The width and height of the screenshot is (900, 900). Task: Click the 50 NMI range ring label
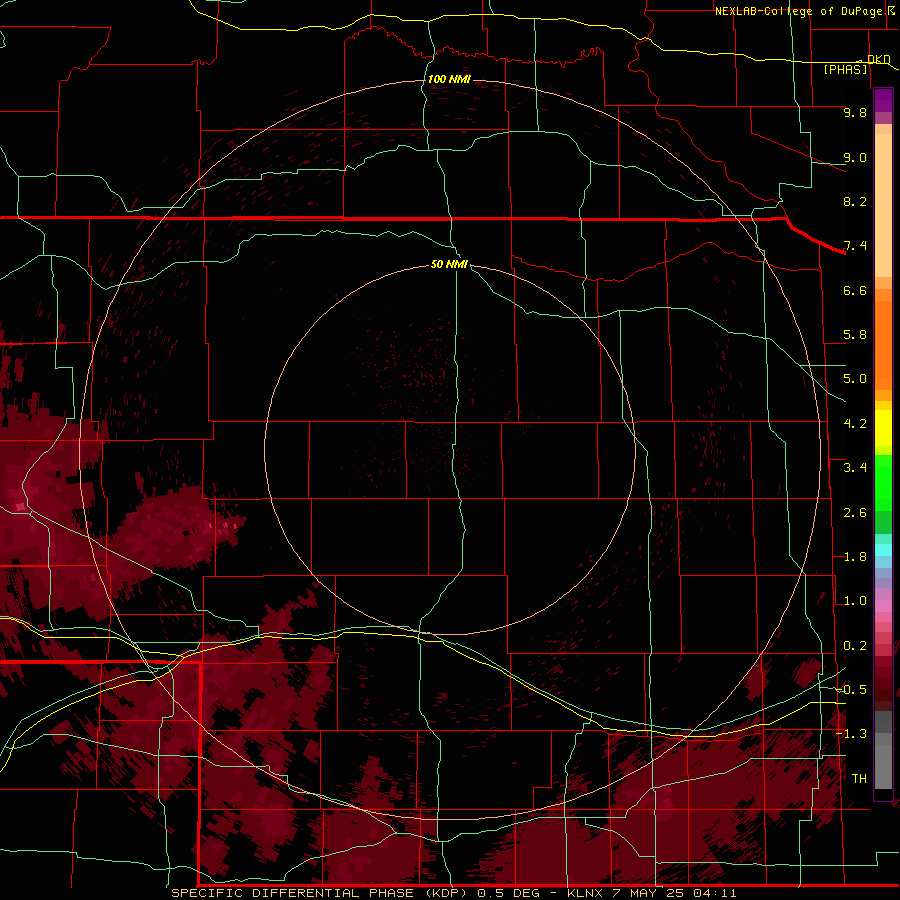[x=449, y=264]
